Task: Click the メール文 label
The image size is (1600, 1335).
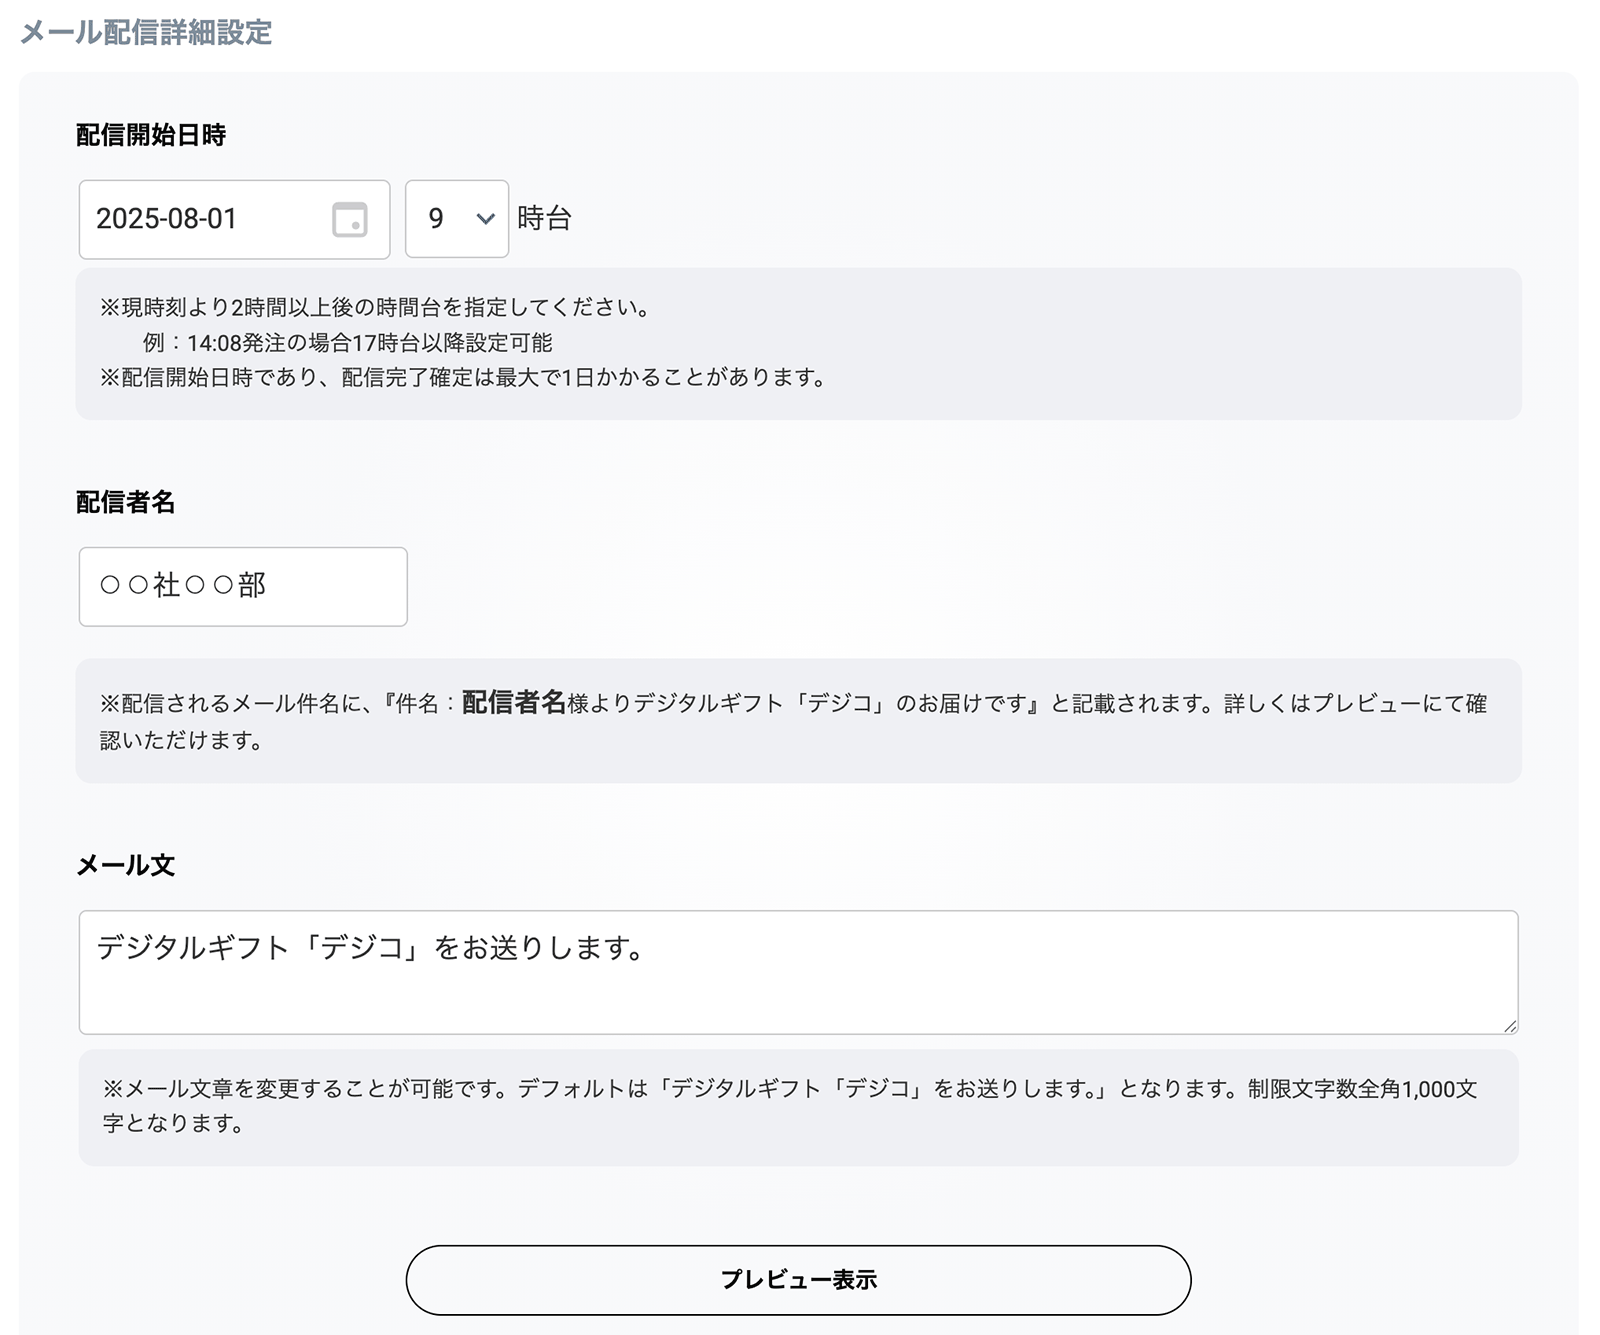Action: pos(126,865)
